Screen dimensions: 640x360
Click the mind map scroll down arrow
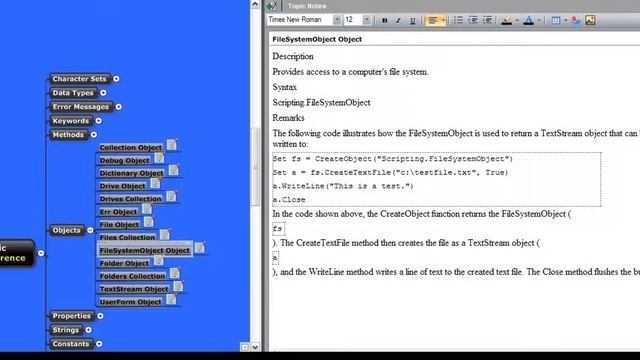point(255,347)
